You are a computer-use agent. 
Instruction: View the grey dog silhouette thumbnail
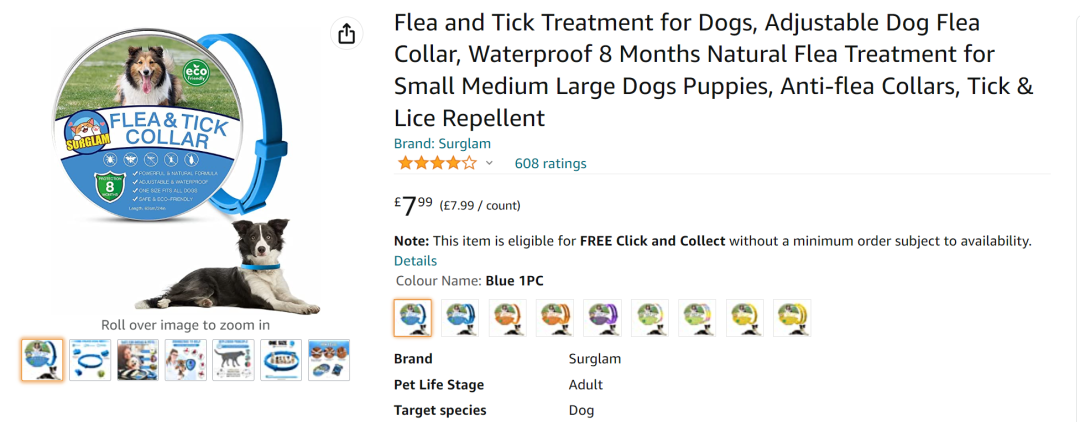coord(233,359)
